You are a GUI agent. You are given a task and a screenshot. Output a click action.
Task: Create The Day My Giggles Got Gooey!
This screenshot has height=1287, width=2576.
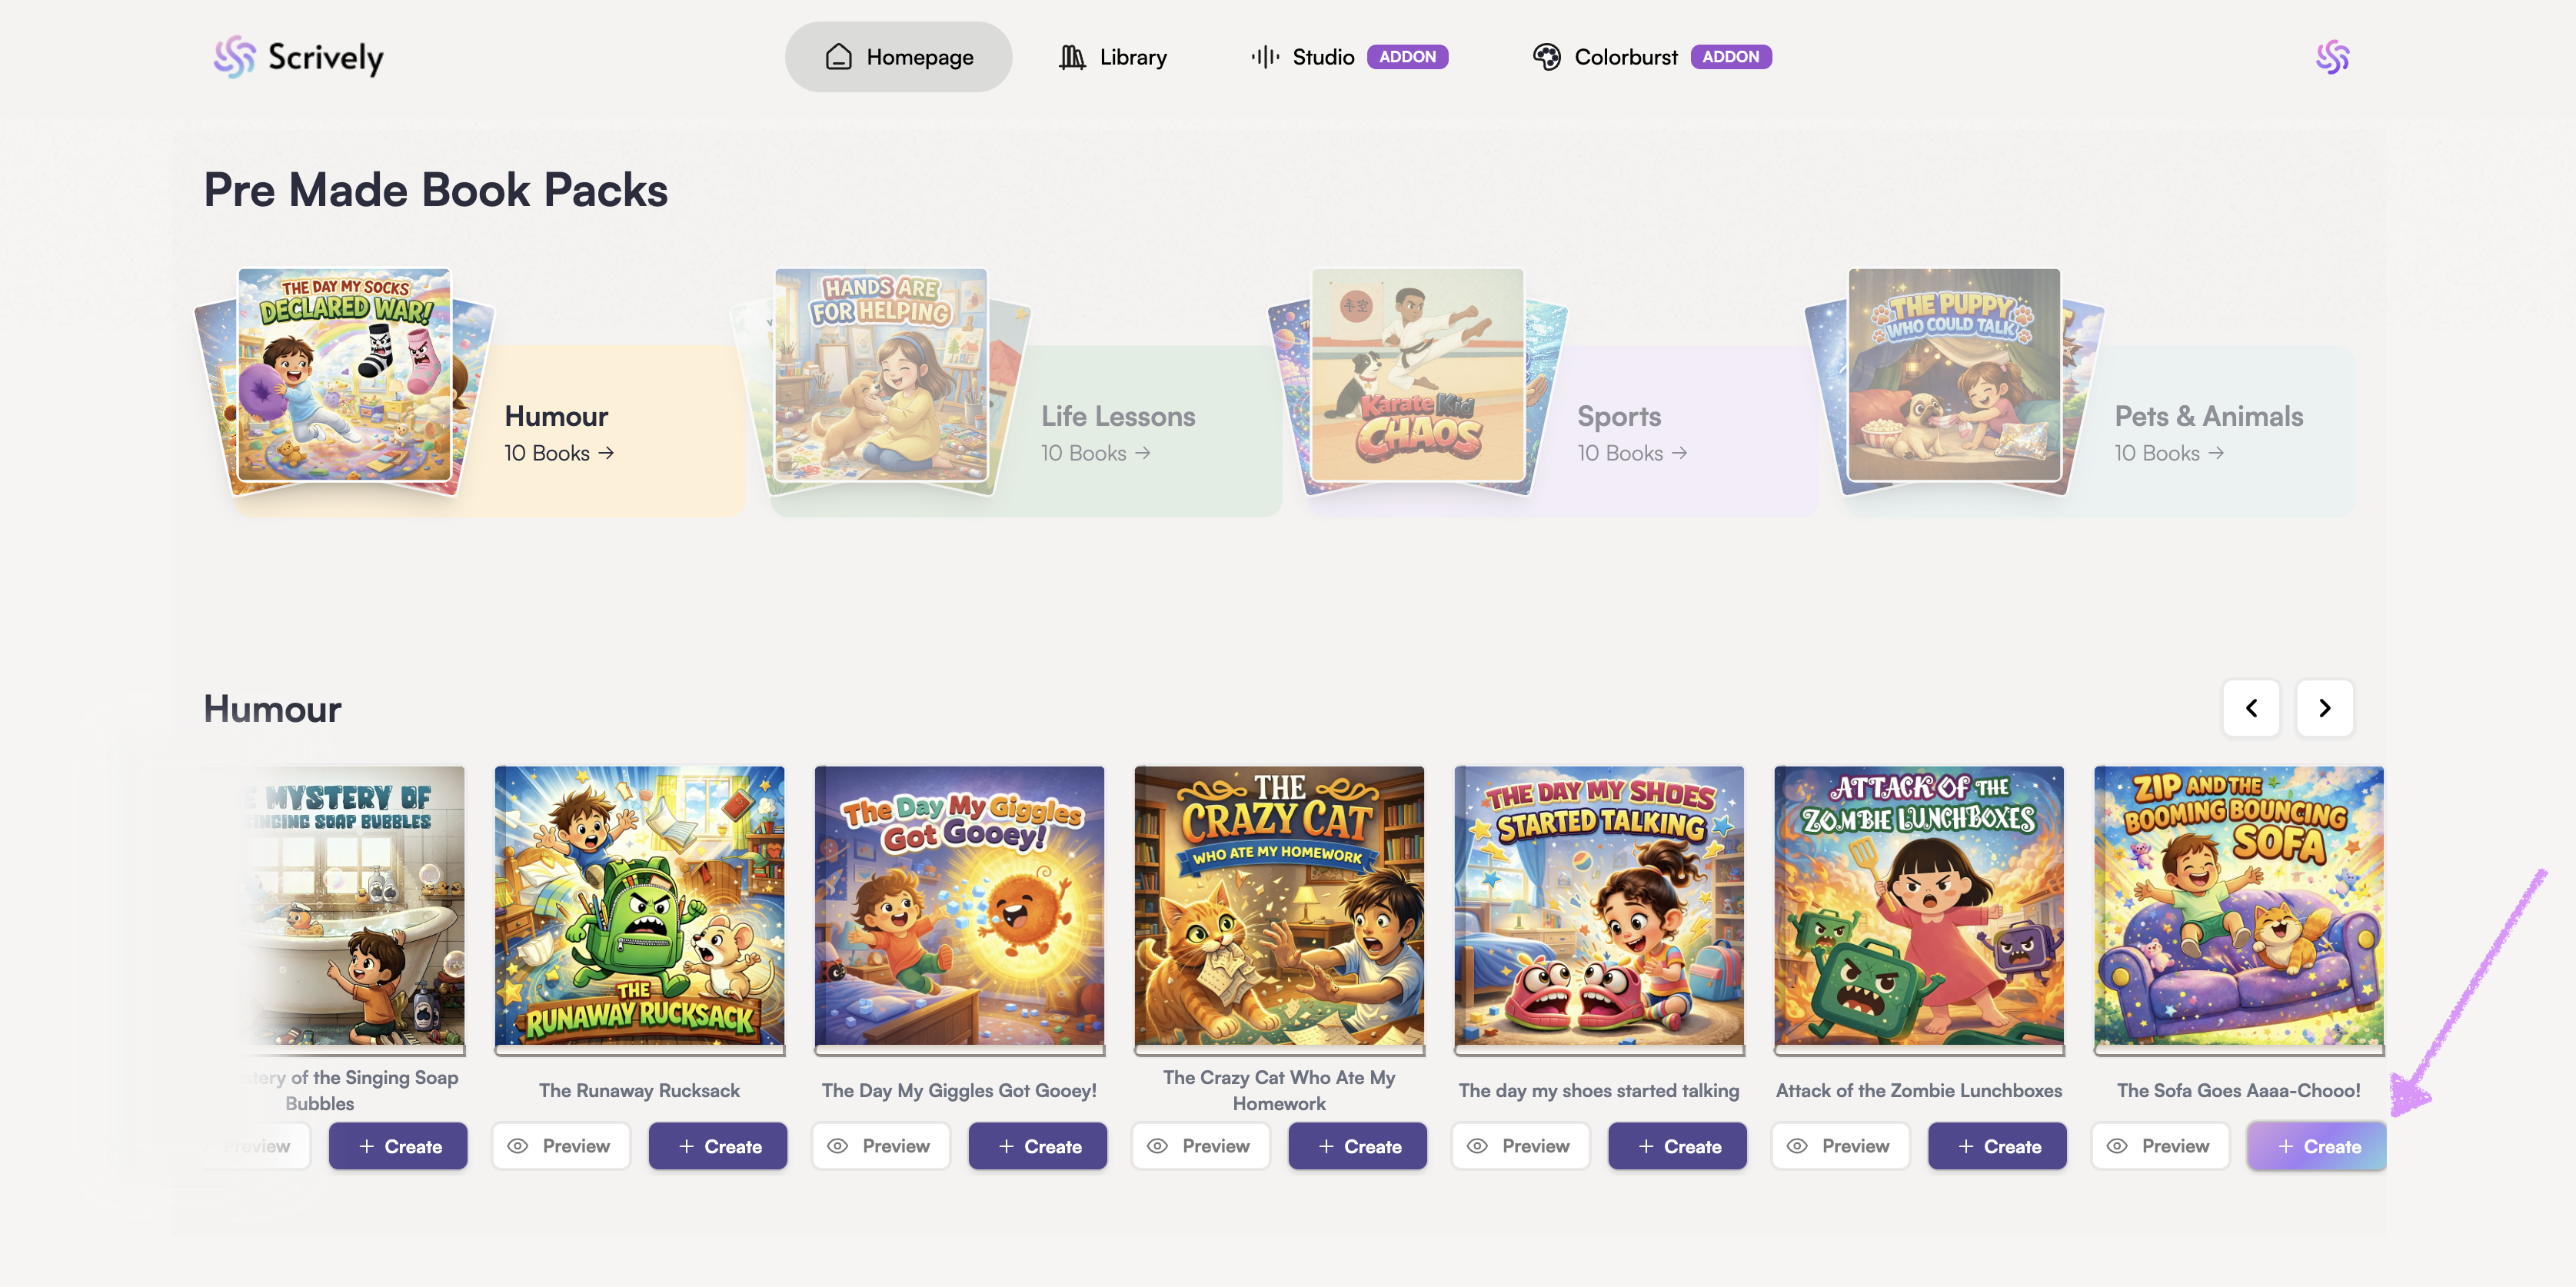1037,1146
